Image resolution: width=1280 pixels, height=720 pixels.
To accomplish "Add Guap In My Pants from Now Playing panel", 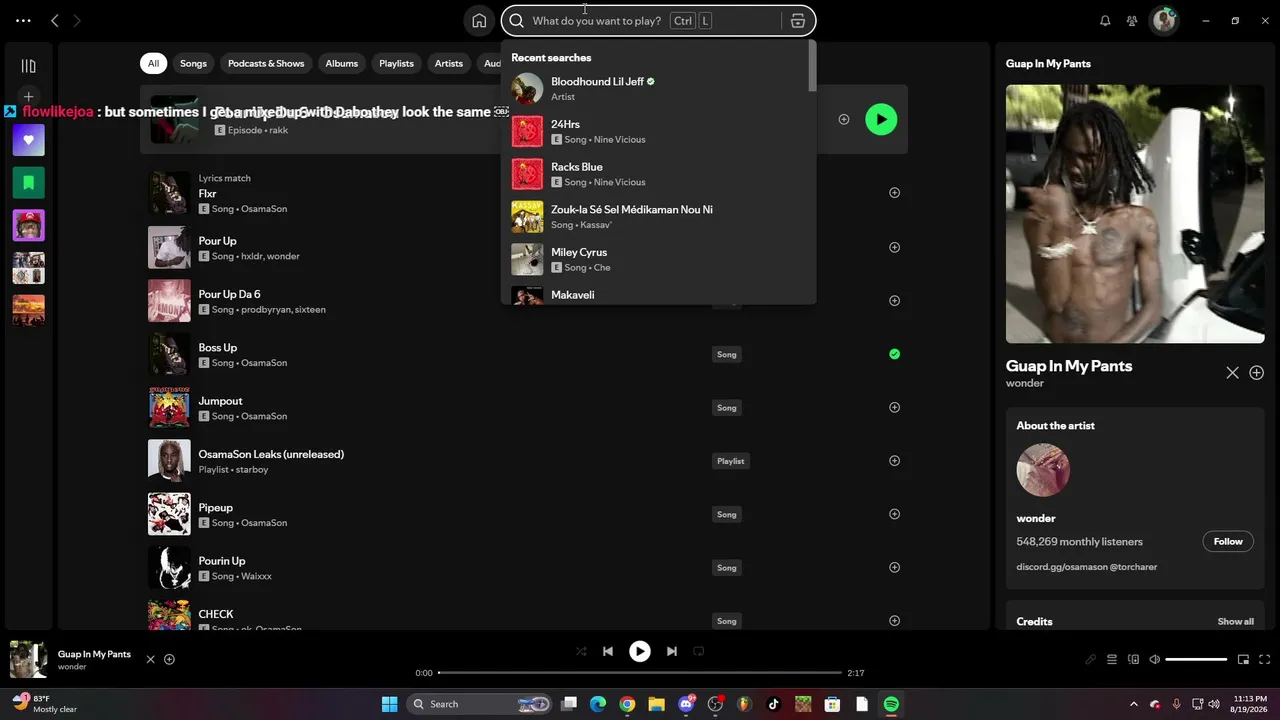I will coord(1257,373).
